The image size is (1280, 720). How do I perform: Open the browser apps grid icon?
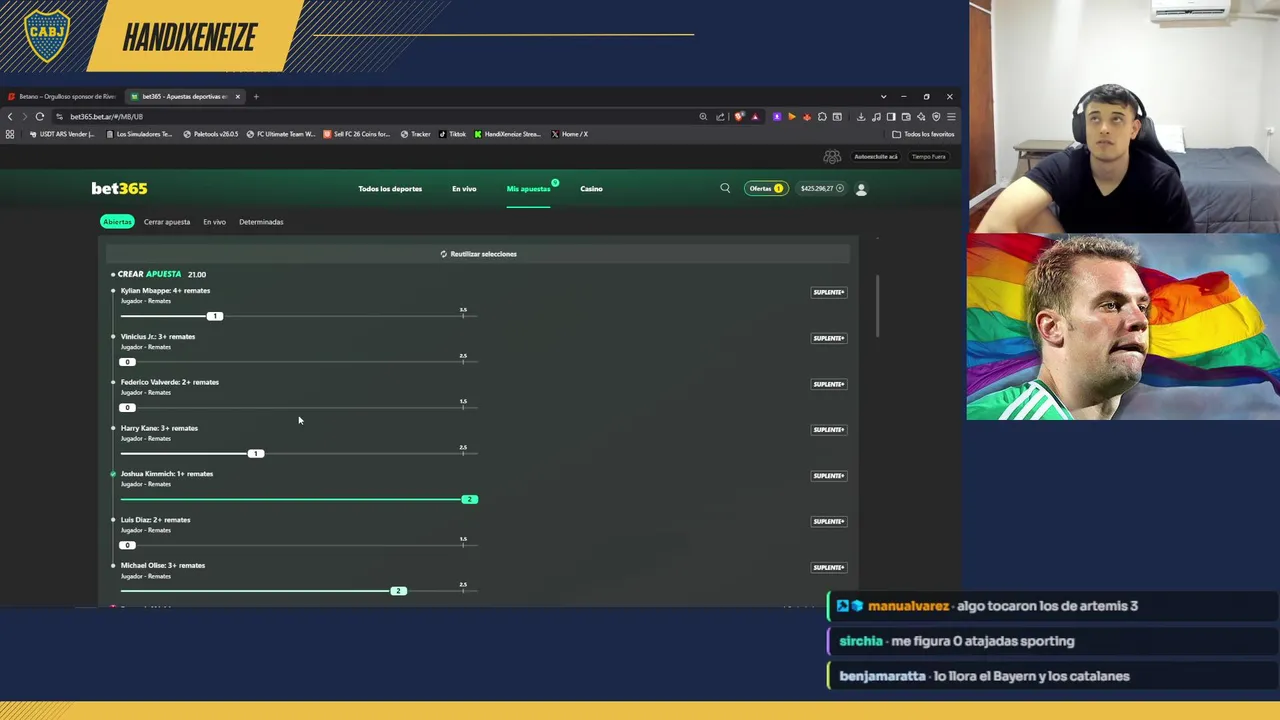(x=9, y=134)
